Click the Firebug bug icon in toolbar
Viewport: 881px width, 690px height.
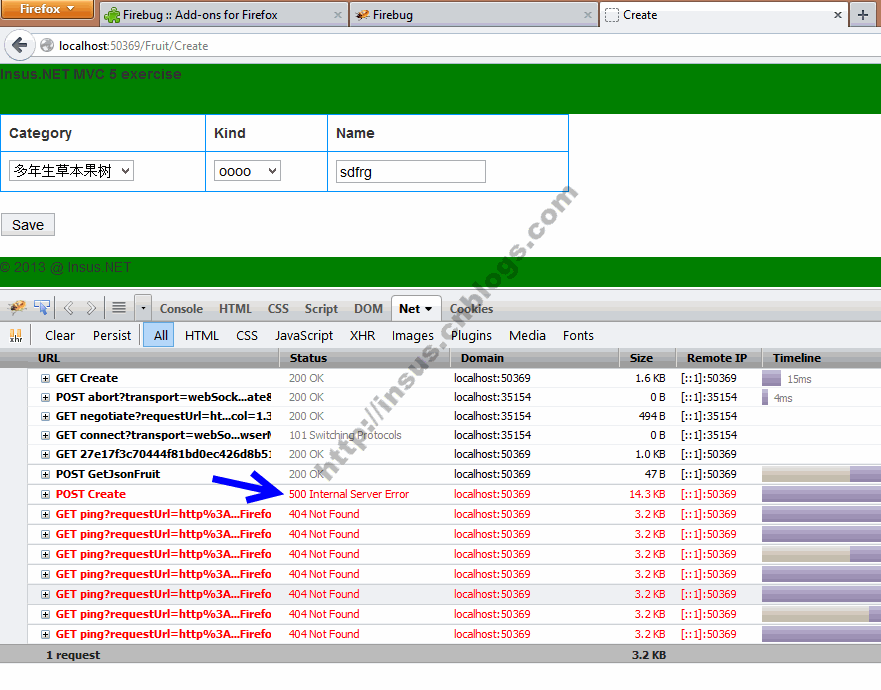[x=17, y=307]
